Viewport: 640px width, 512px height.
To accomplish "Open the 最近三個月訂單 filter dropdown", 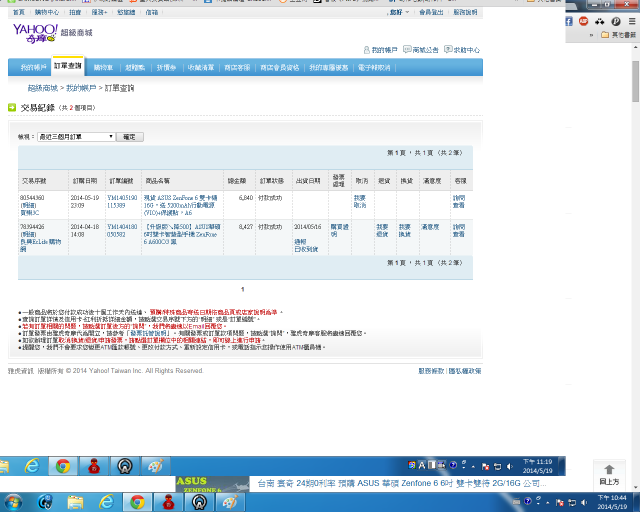I will [x=76, y=137].
